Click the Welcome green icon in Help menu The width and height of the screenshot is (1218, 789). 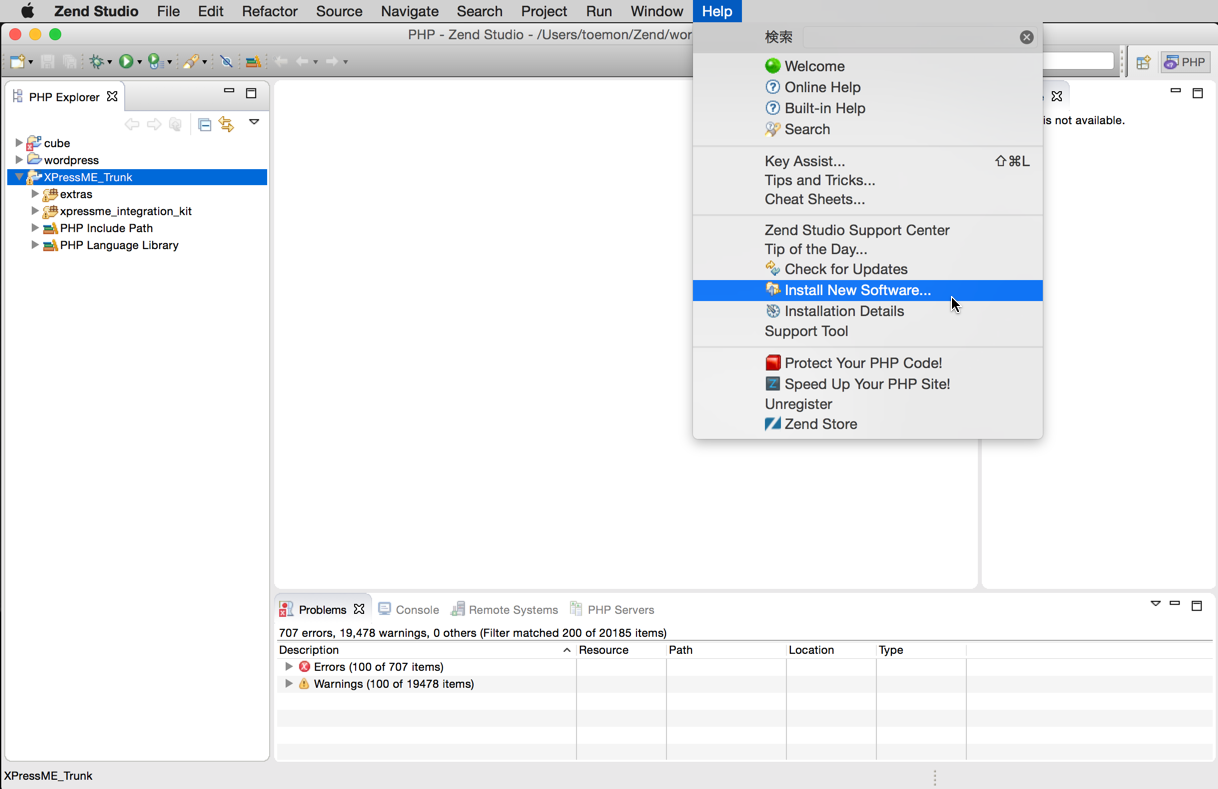(772, 66)
